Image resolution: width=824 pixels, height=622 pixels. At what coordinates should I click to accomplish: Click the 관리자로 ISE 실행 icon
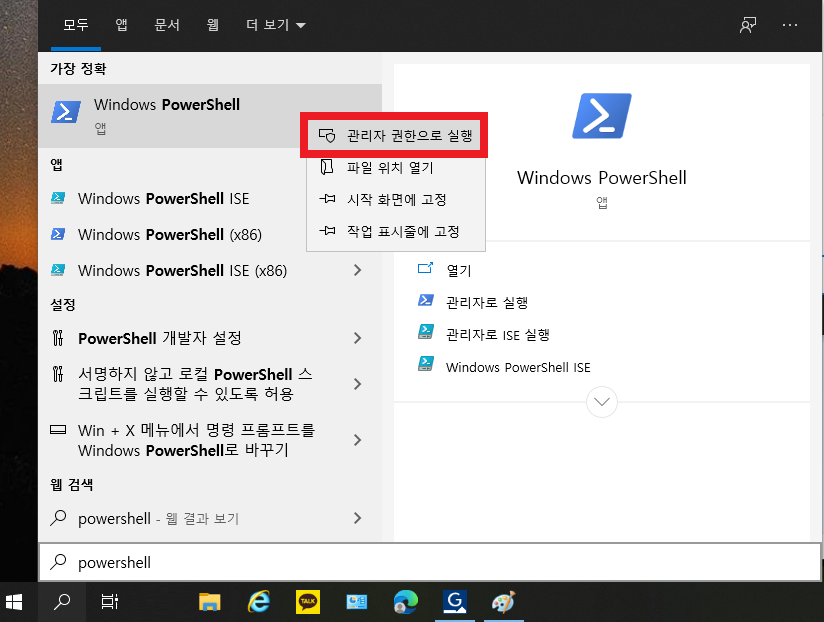click(x=426, y=331)
